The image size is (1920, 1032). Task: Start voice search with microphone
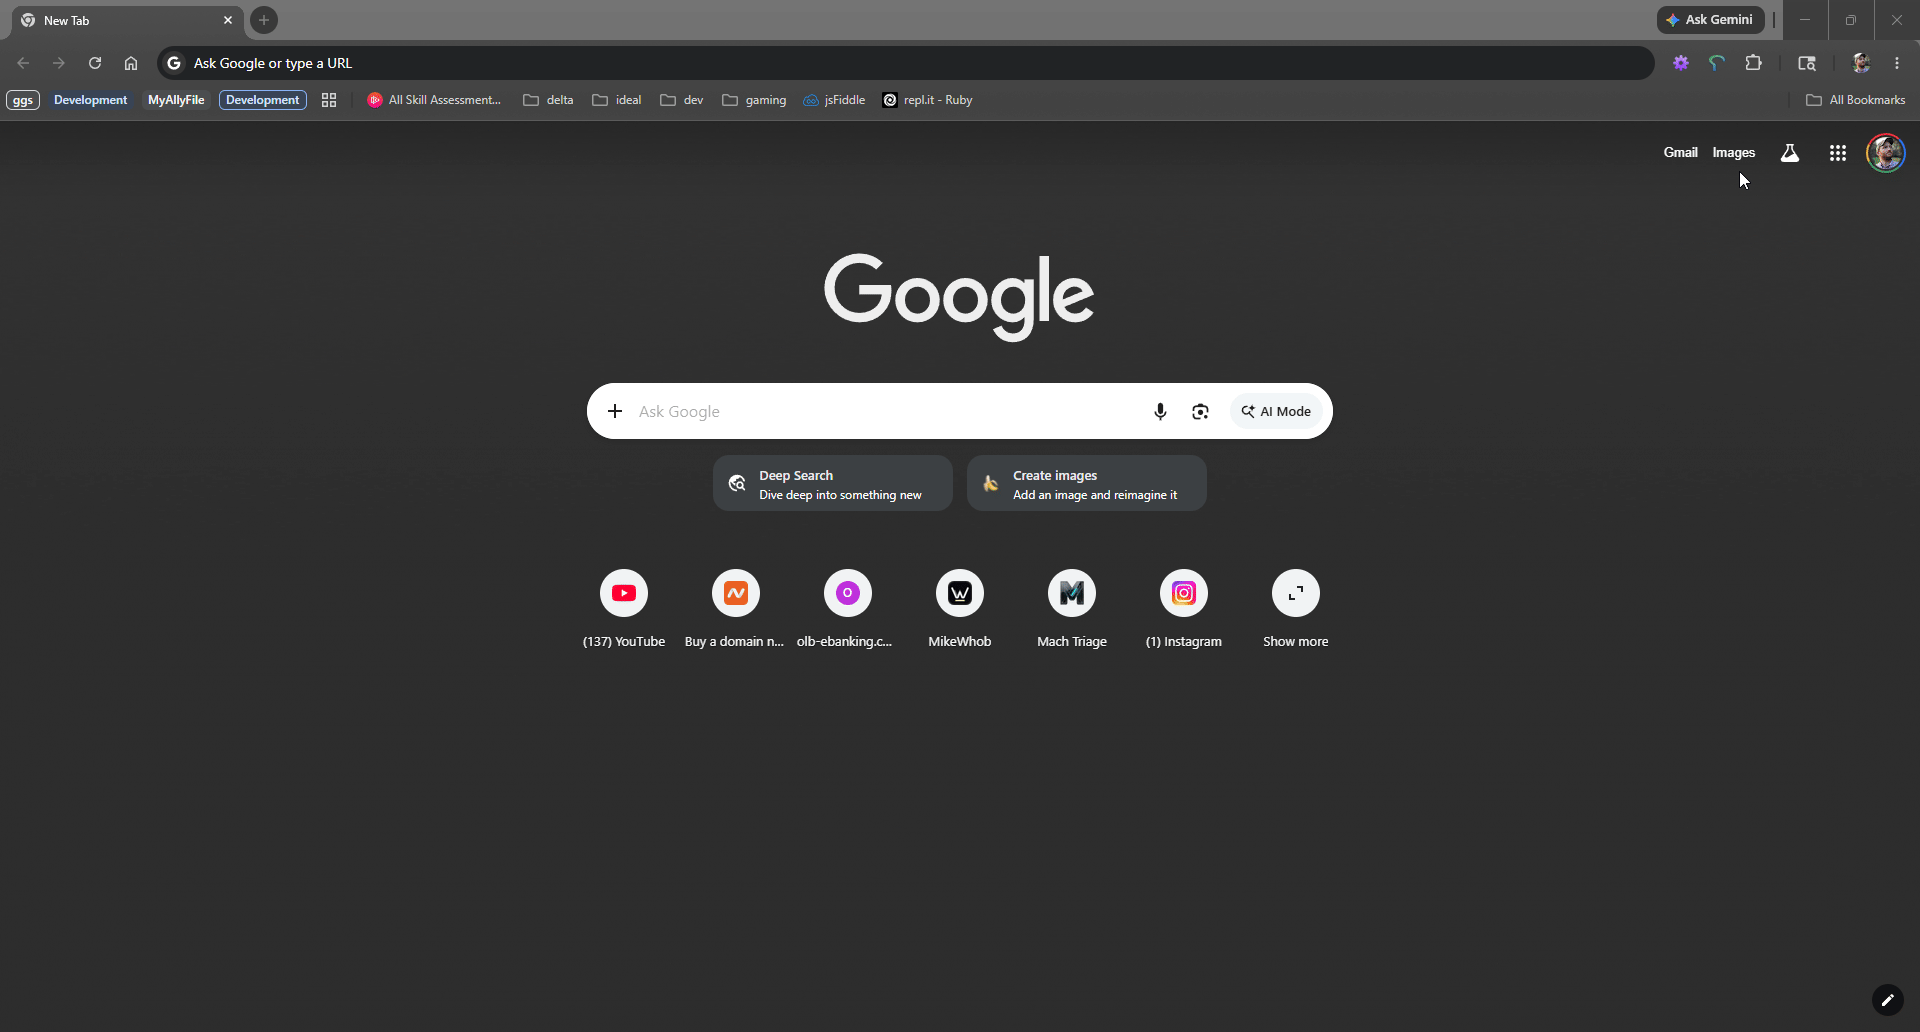pyautogui.click(x=1160, y=411)
